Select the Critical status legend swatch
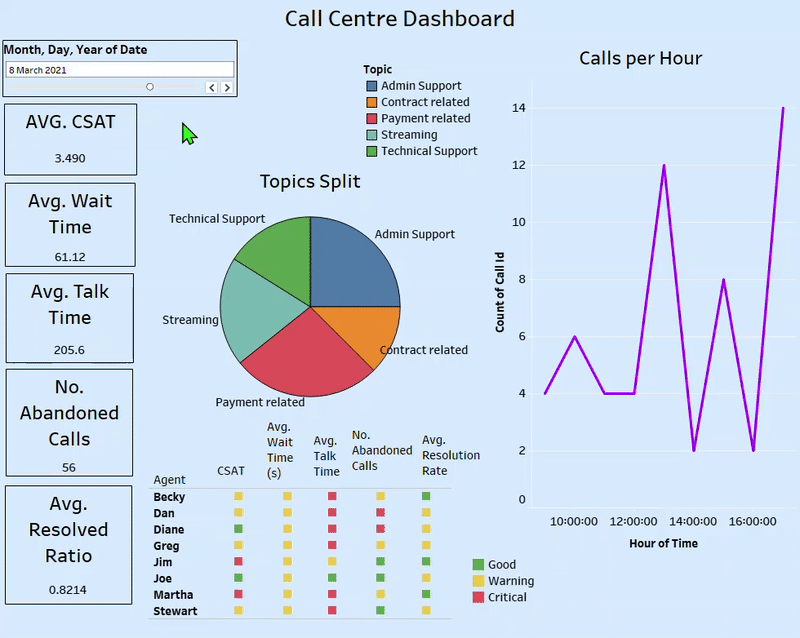The height and width of the screenshot is (638, 800). point(478,597)
